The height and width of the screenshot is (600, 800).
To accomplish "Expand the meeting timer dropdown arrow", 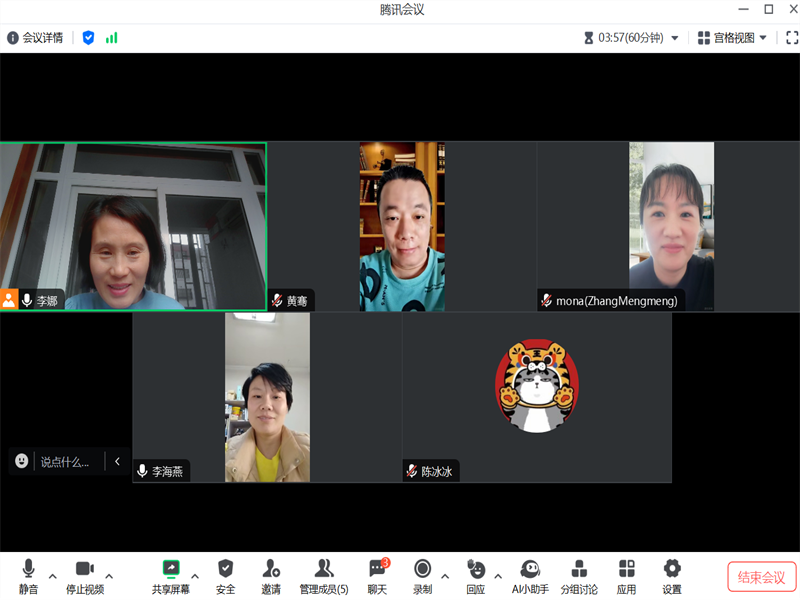I will [x=675, y=38].
